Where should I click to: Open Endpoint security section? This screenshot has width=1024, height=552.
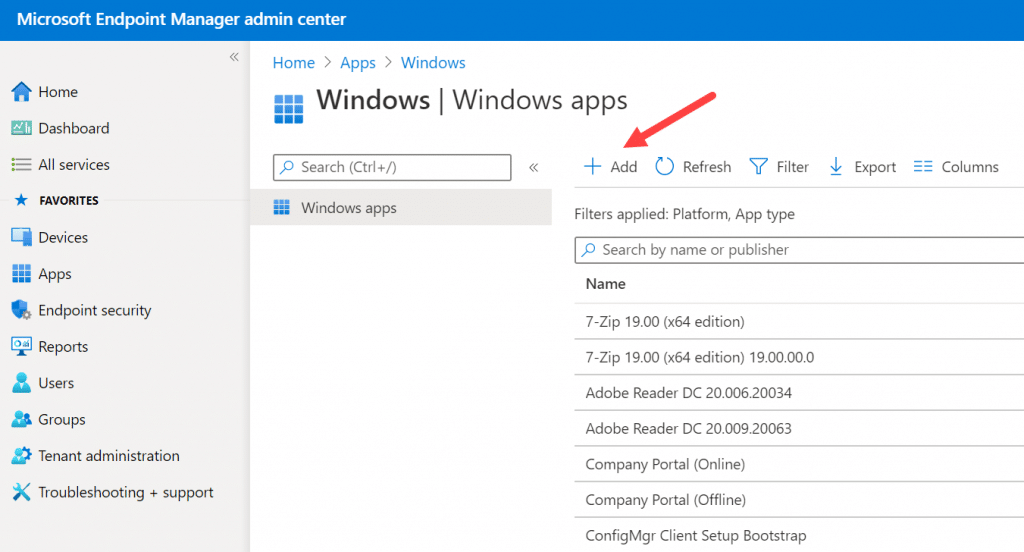pyautogui.click(x=95, y=310)
